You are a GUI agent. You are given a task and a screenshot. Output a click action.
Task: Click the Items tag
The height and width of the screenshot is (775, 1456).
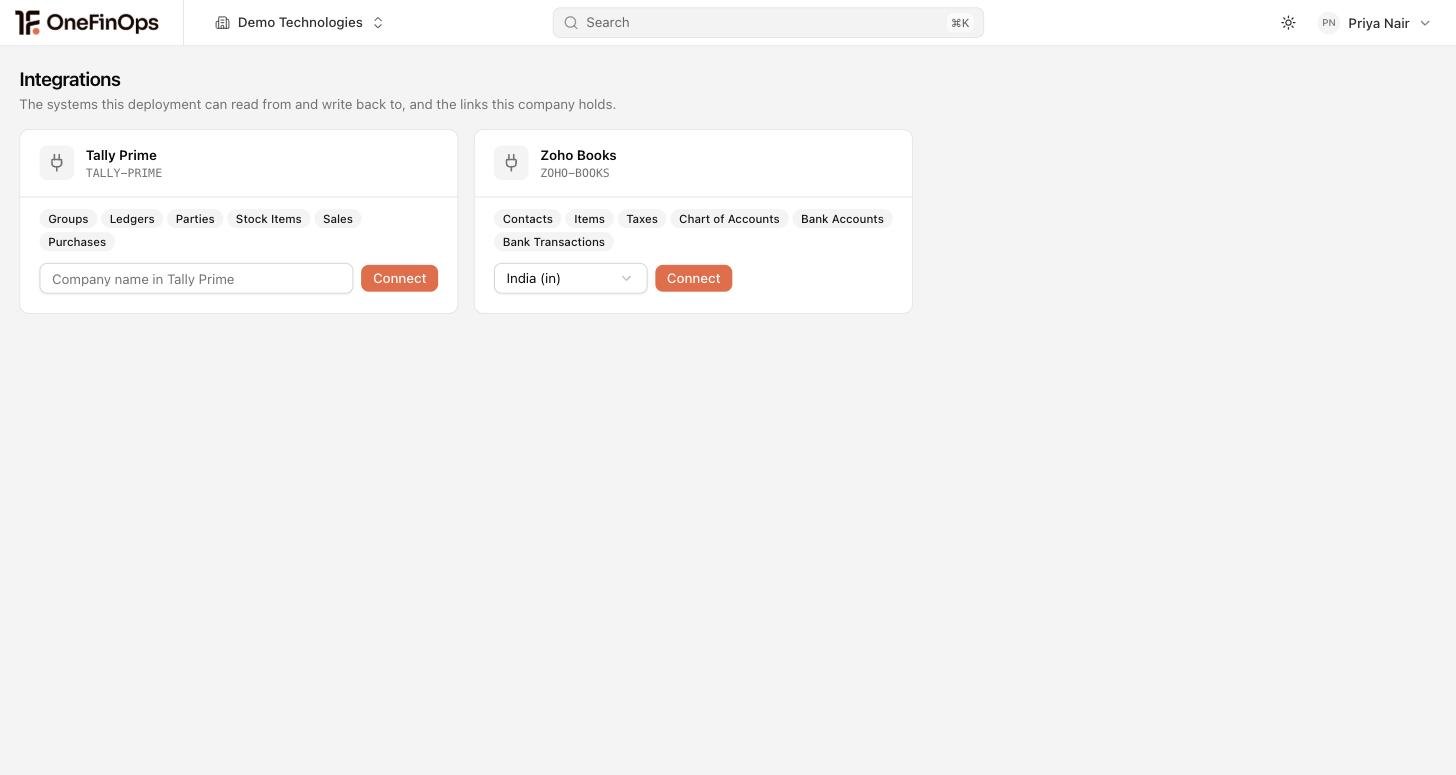click(589, 219)
